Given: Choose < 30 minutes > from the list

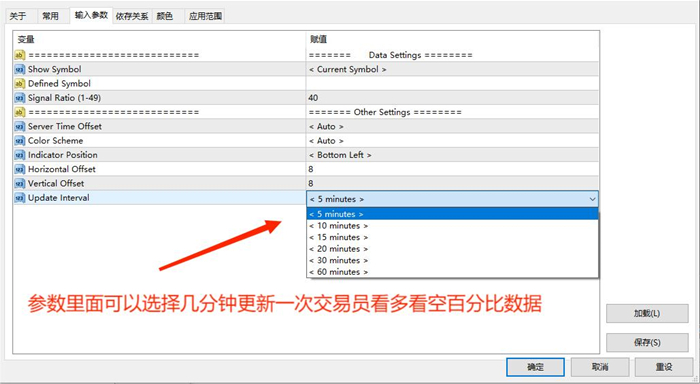Looking at the screenshot, I should tap(452, 260).
